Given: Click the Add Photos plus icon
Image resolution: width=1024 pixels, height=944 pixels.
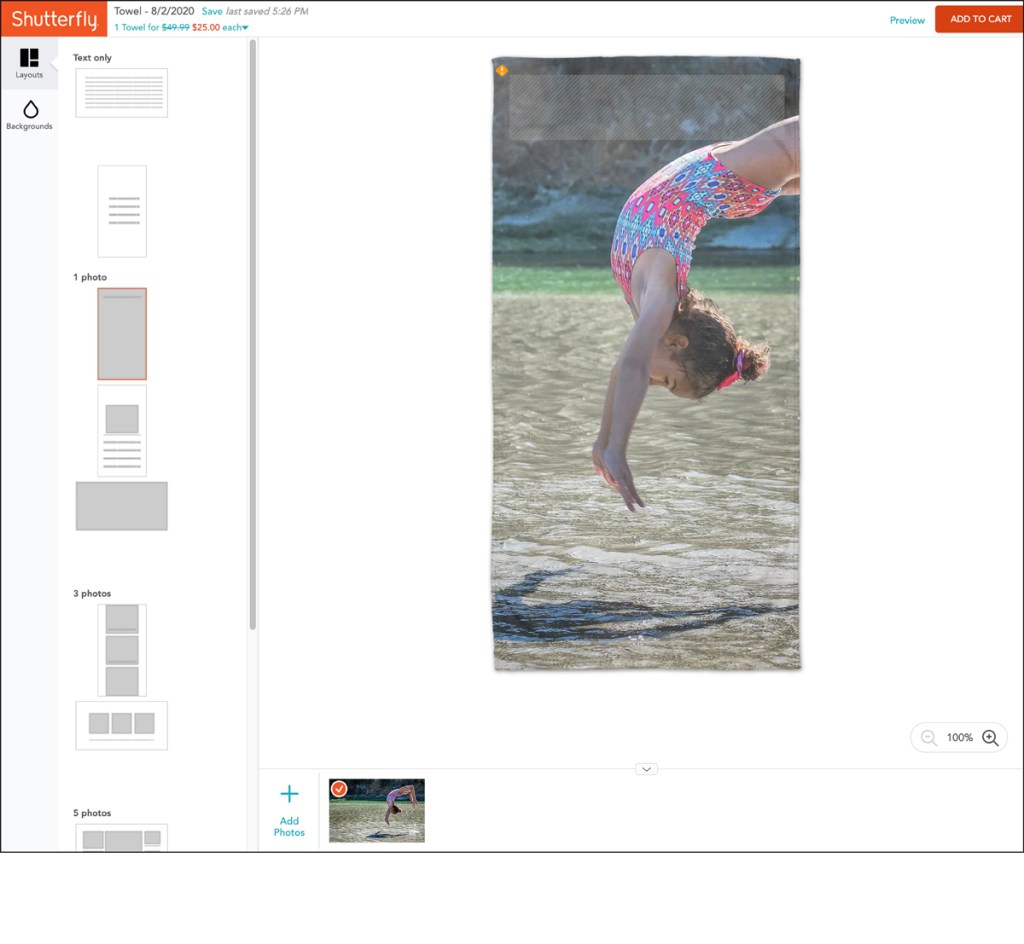Looking at the screenshot, I should click(x=289, y=794).
